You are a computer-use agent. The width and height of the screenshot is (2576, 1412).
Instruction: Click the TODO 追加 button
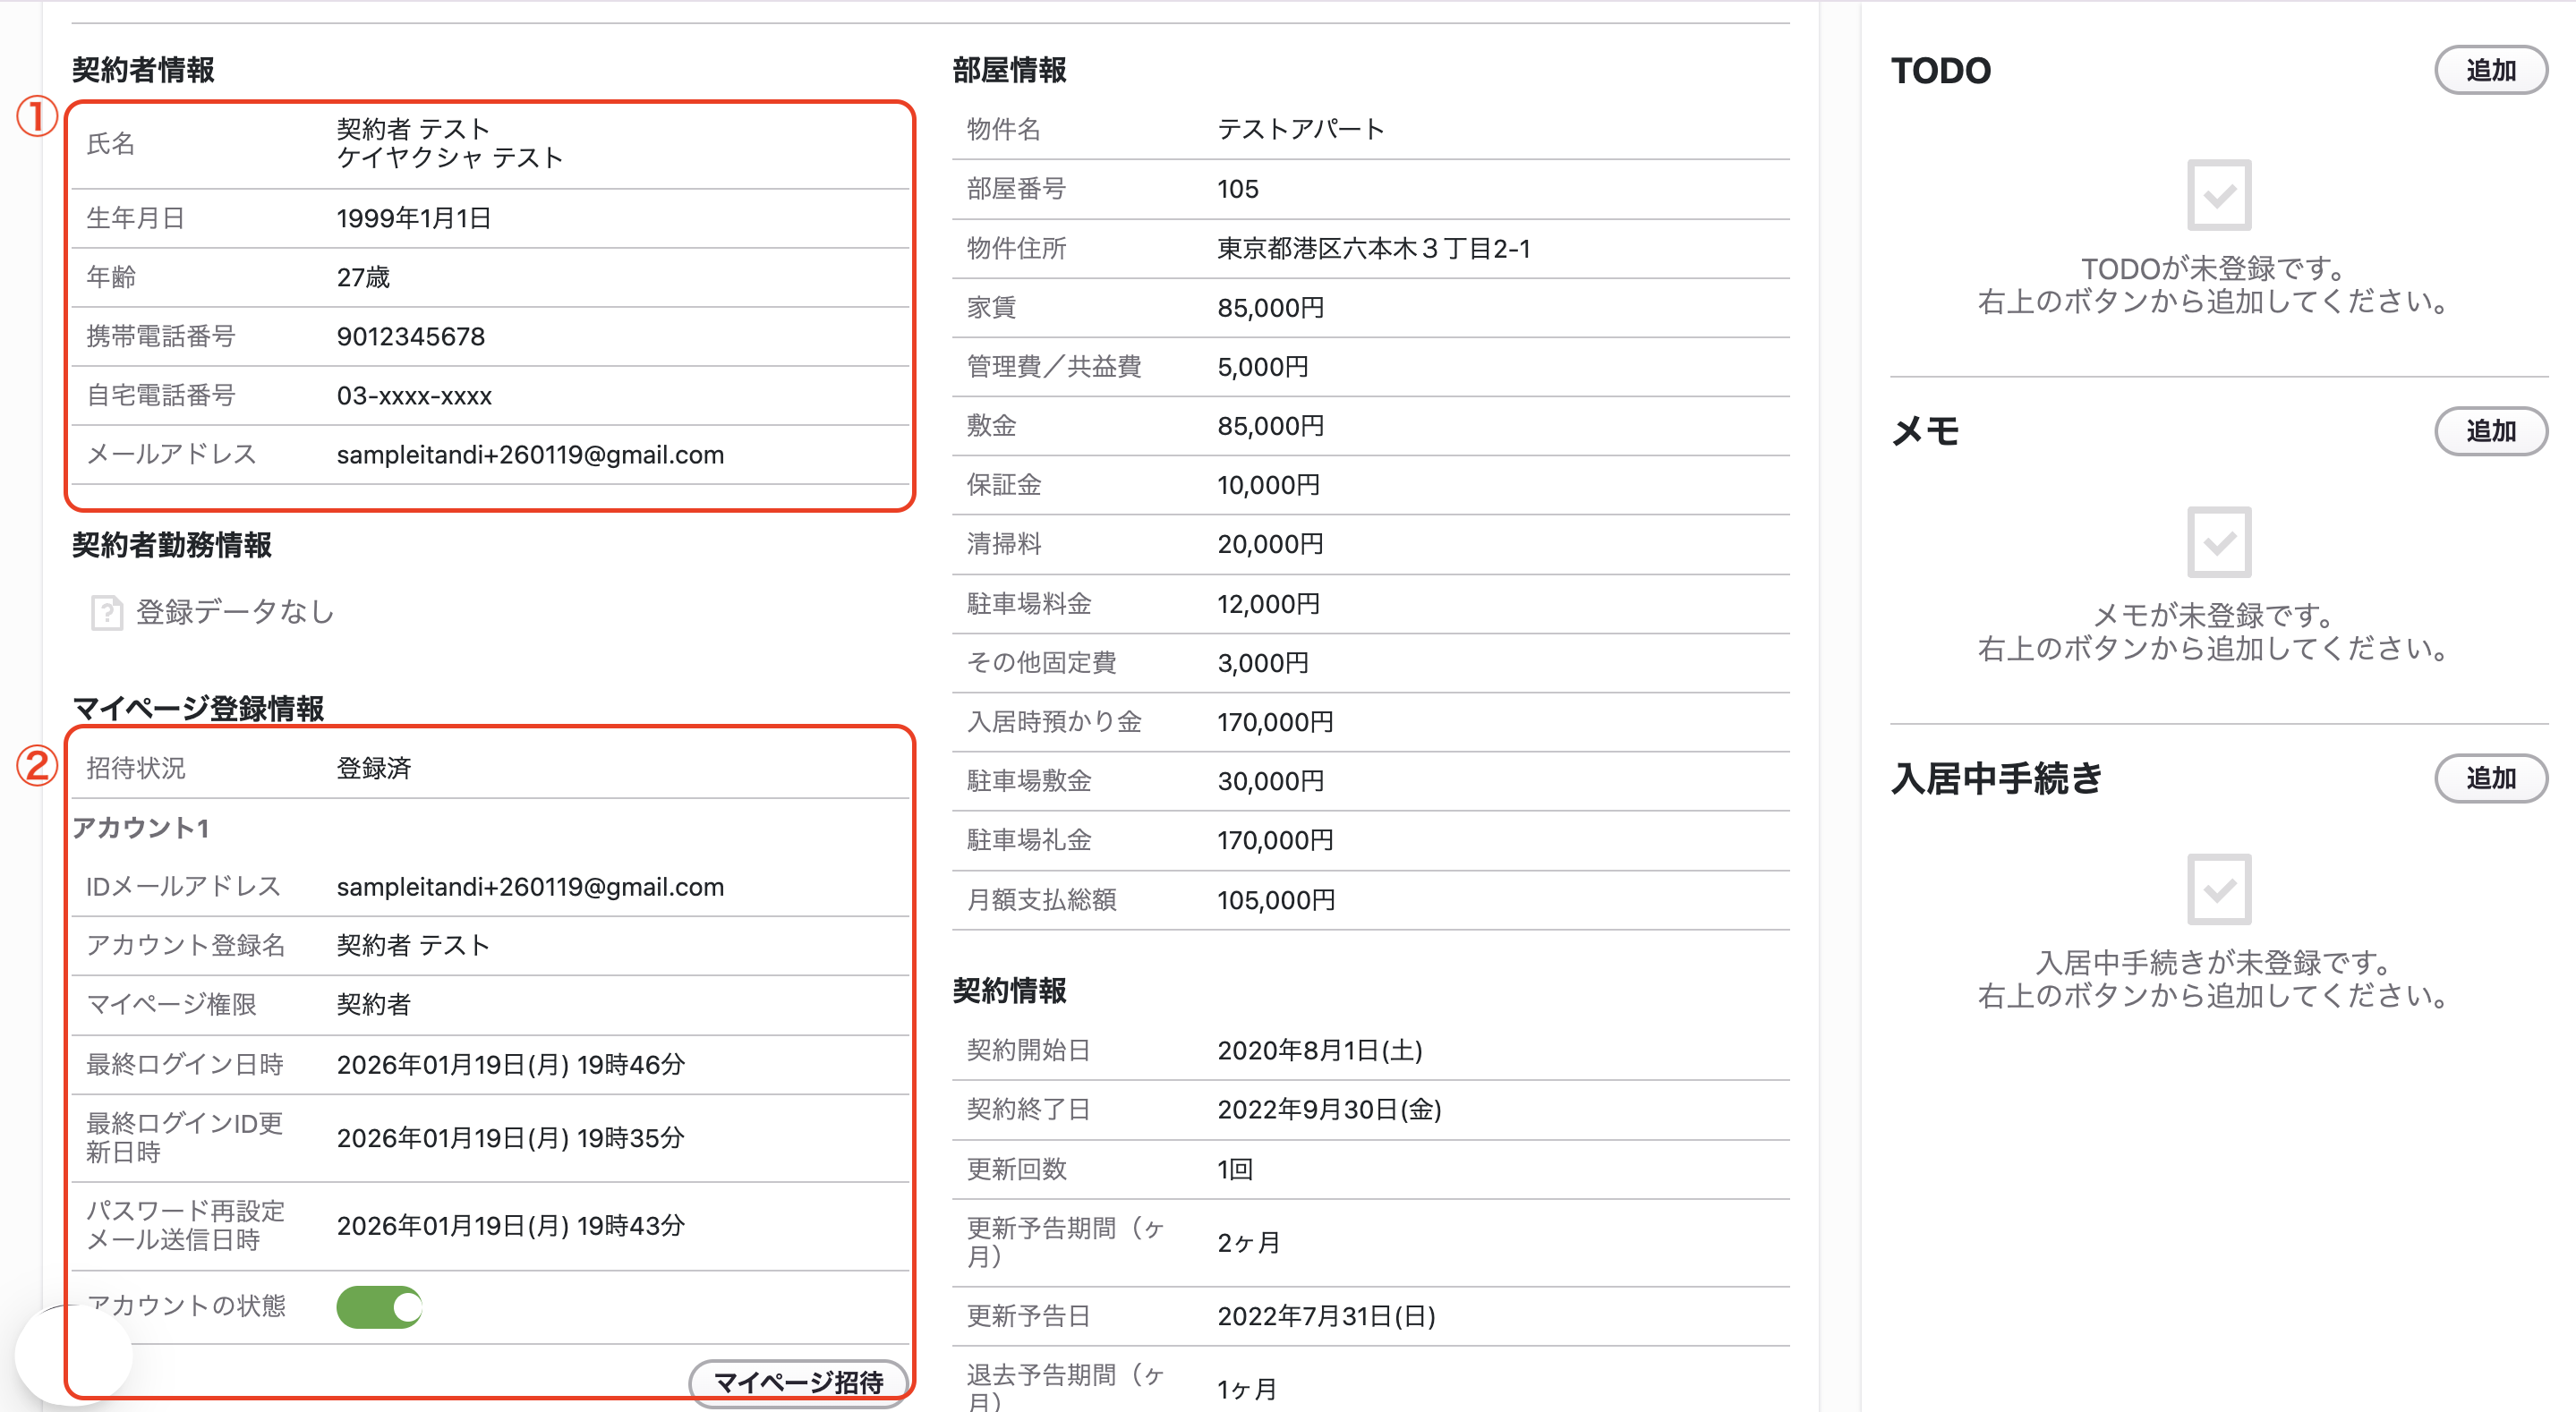coord(2490,70)
